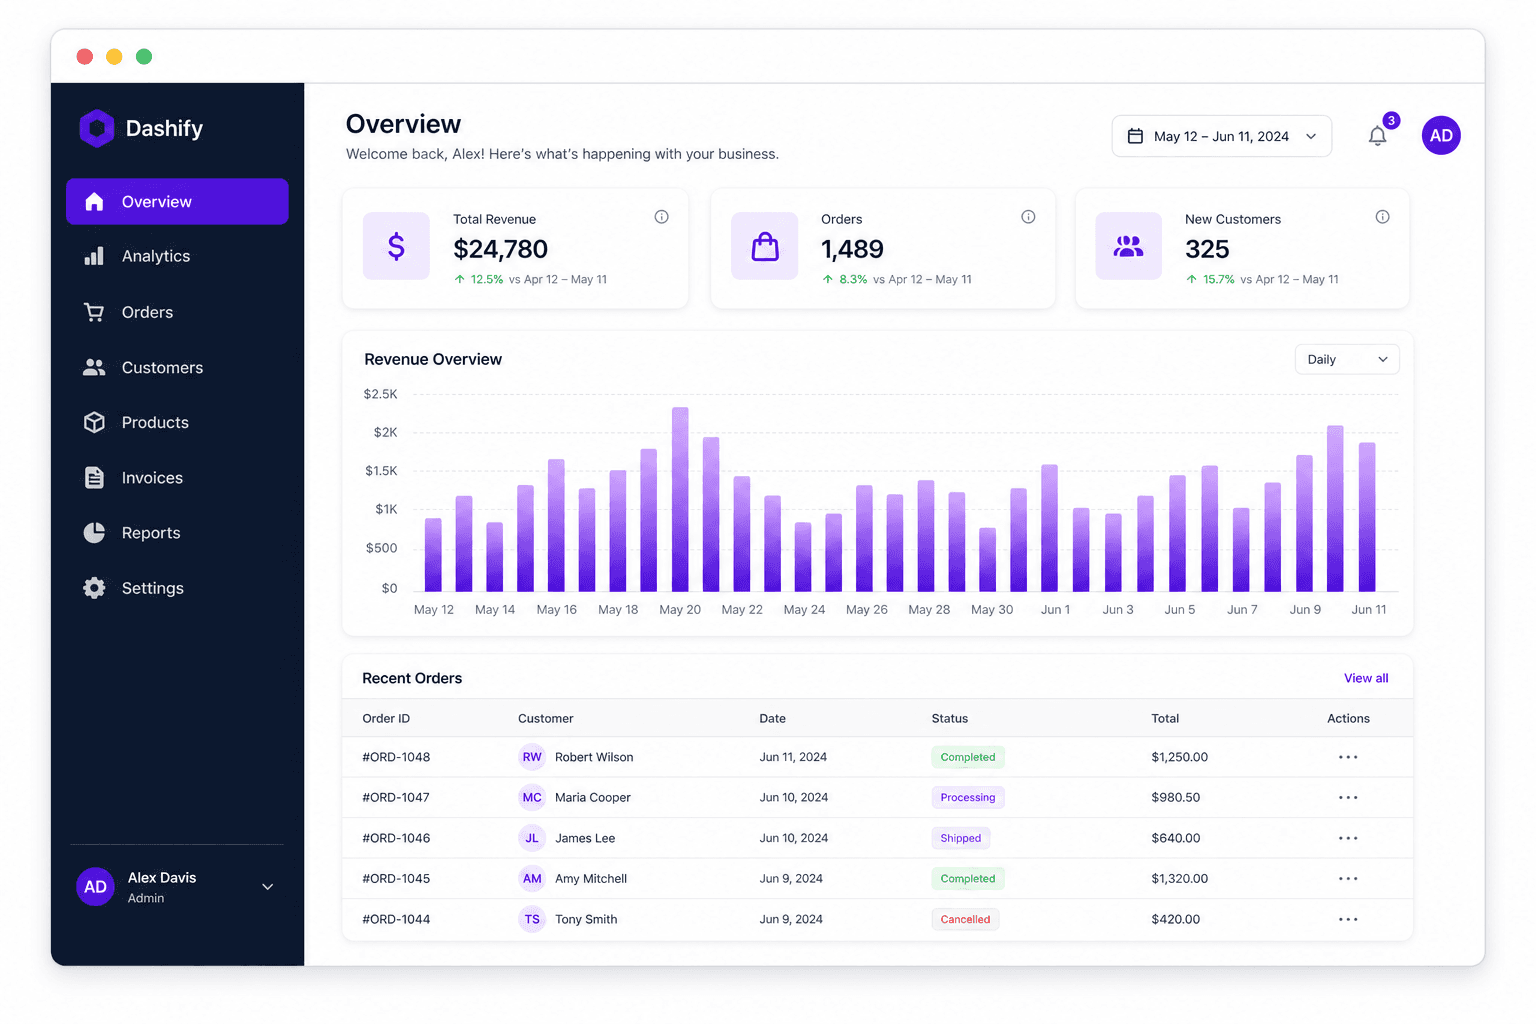This screenshot has height=1024, width=1536.
Task: Open actions menu for order #ORD-1044
Action: (1348, 919)
